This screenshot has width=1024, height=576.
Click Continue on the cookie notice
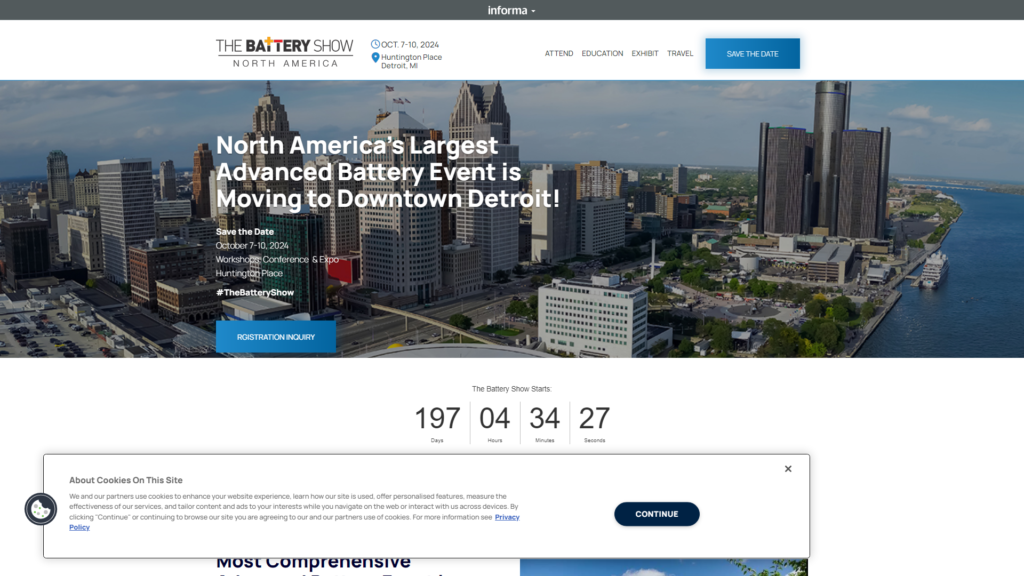pyautogui.click(x=656, y=514)
